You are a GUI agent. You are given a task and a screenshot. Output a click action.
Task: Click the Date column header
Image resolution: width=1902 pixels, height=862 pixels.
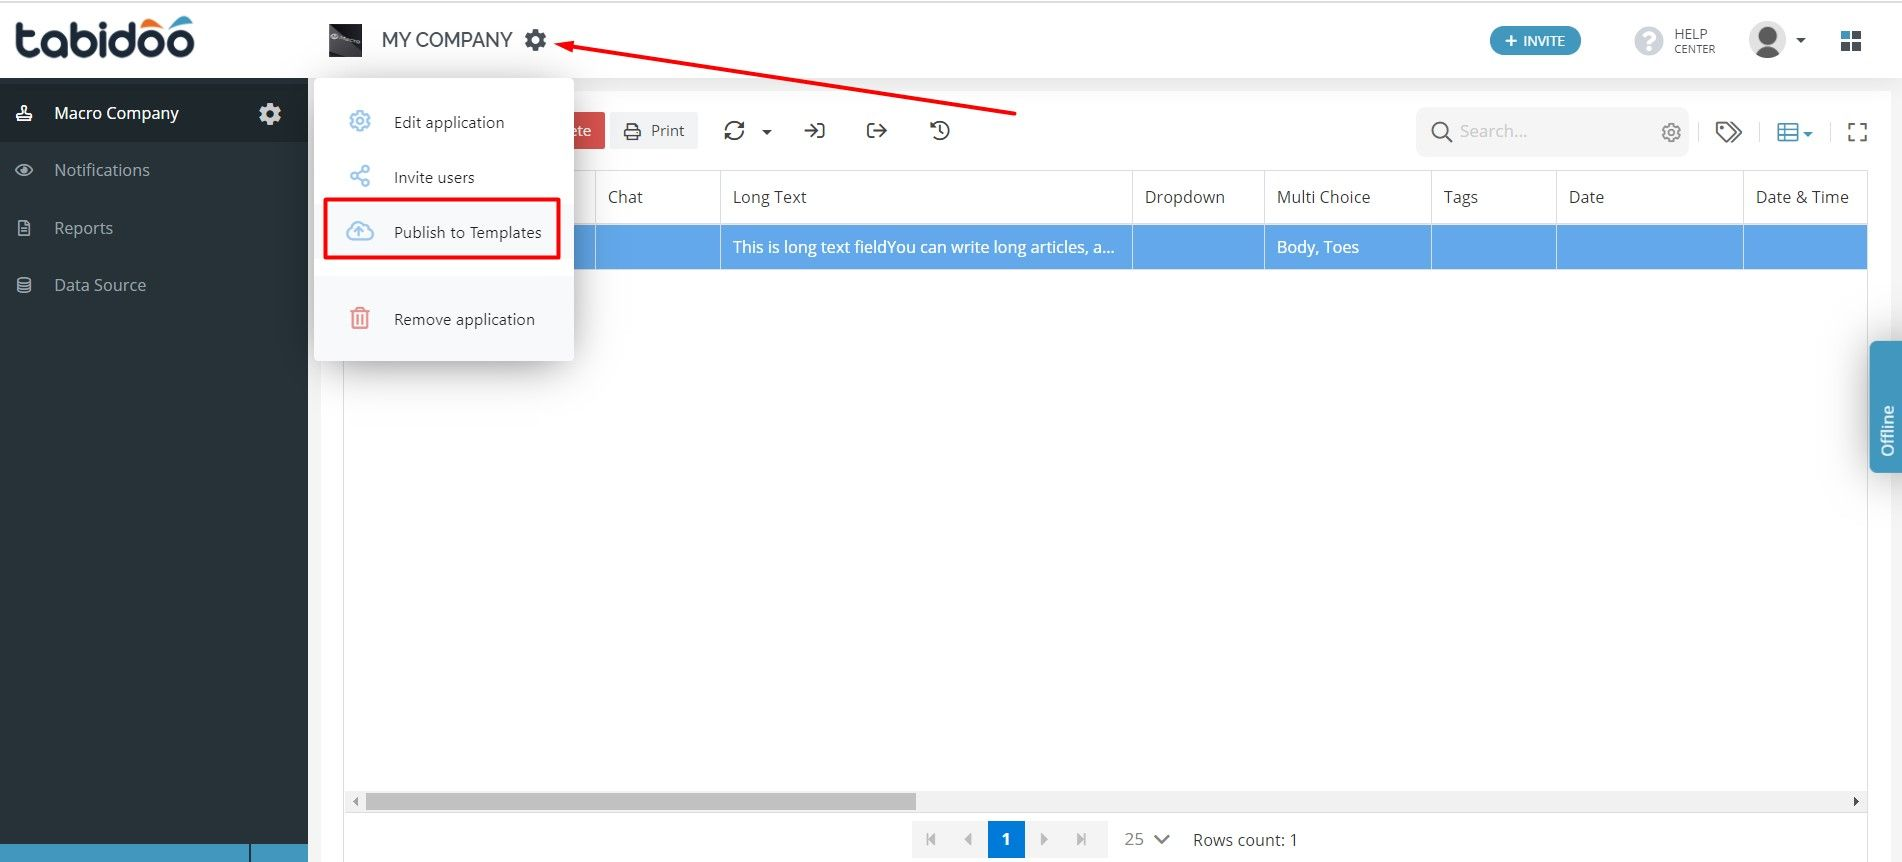tap(1650, 197)
